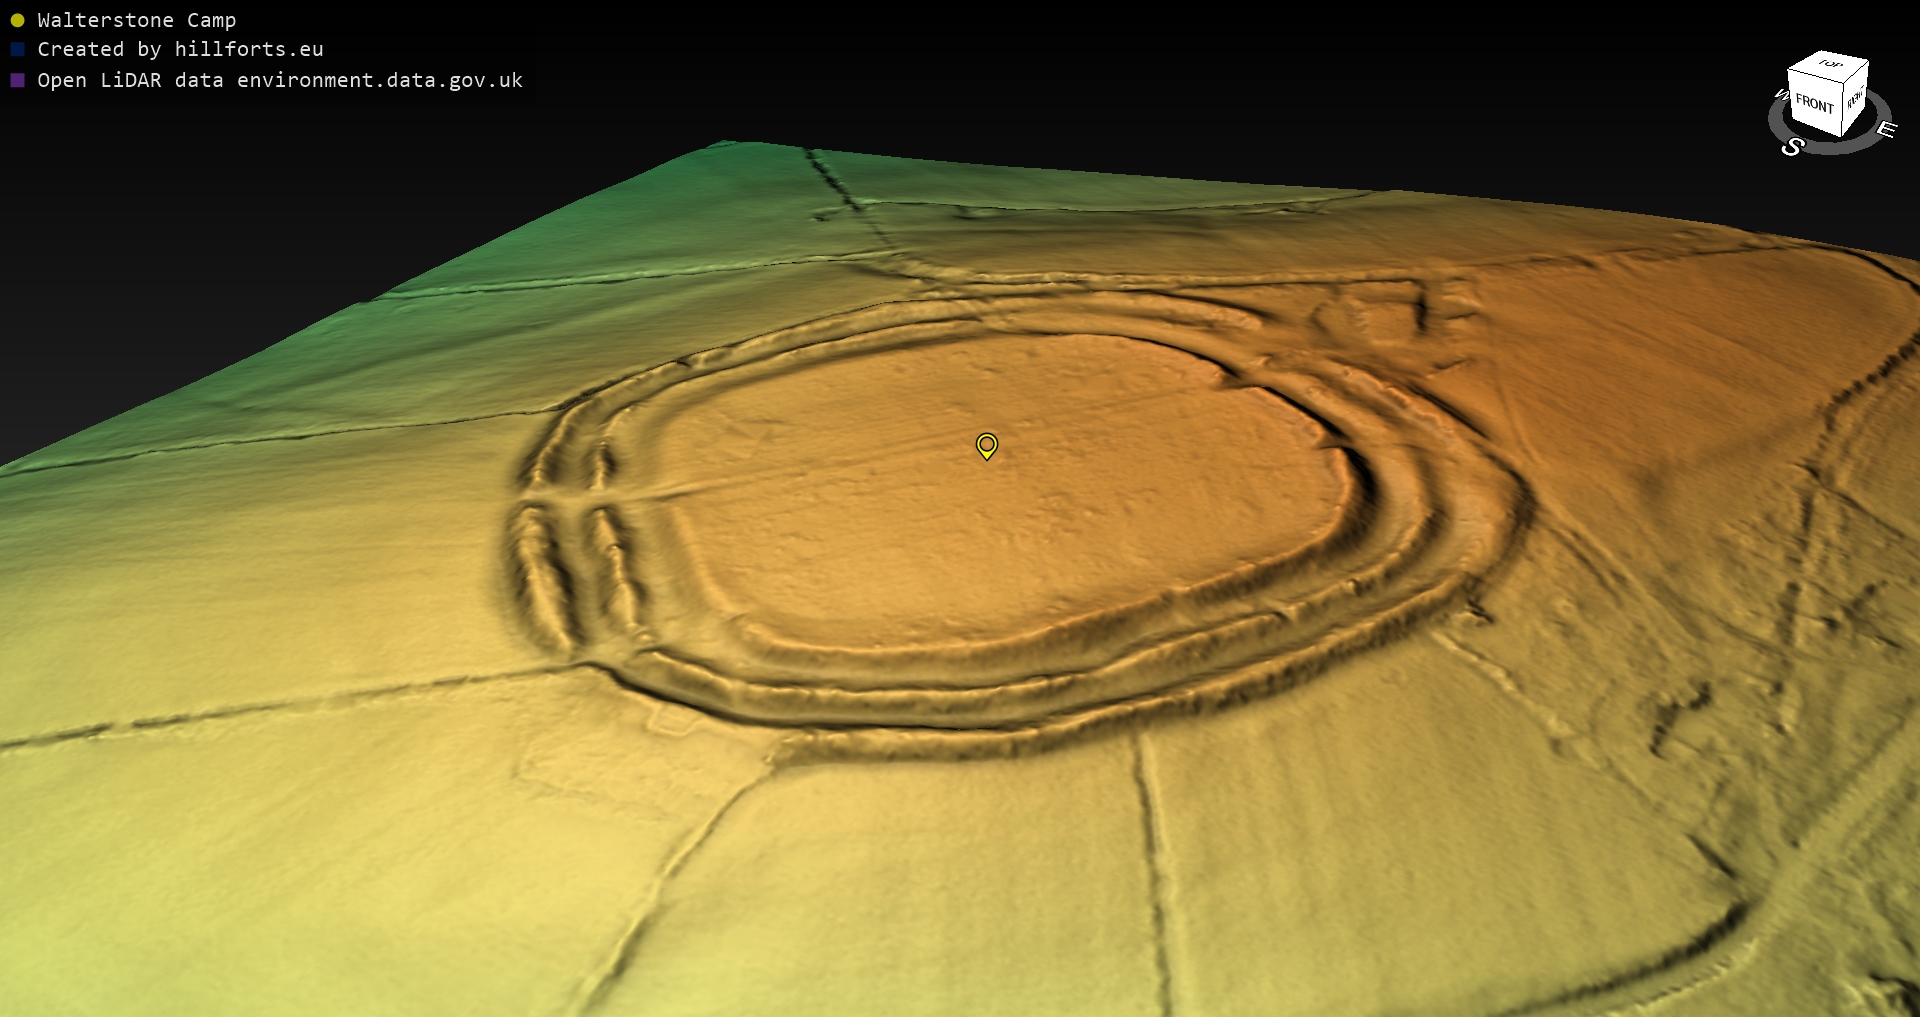Viewport: 1920px width, 1017px height.
Task: Rotate view using the S compass letter
Action: pos(1792,147)
